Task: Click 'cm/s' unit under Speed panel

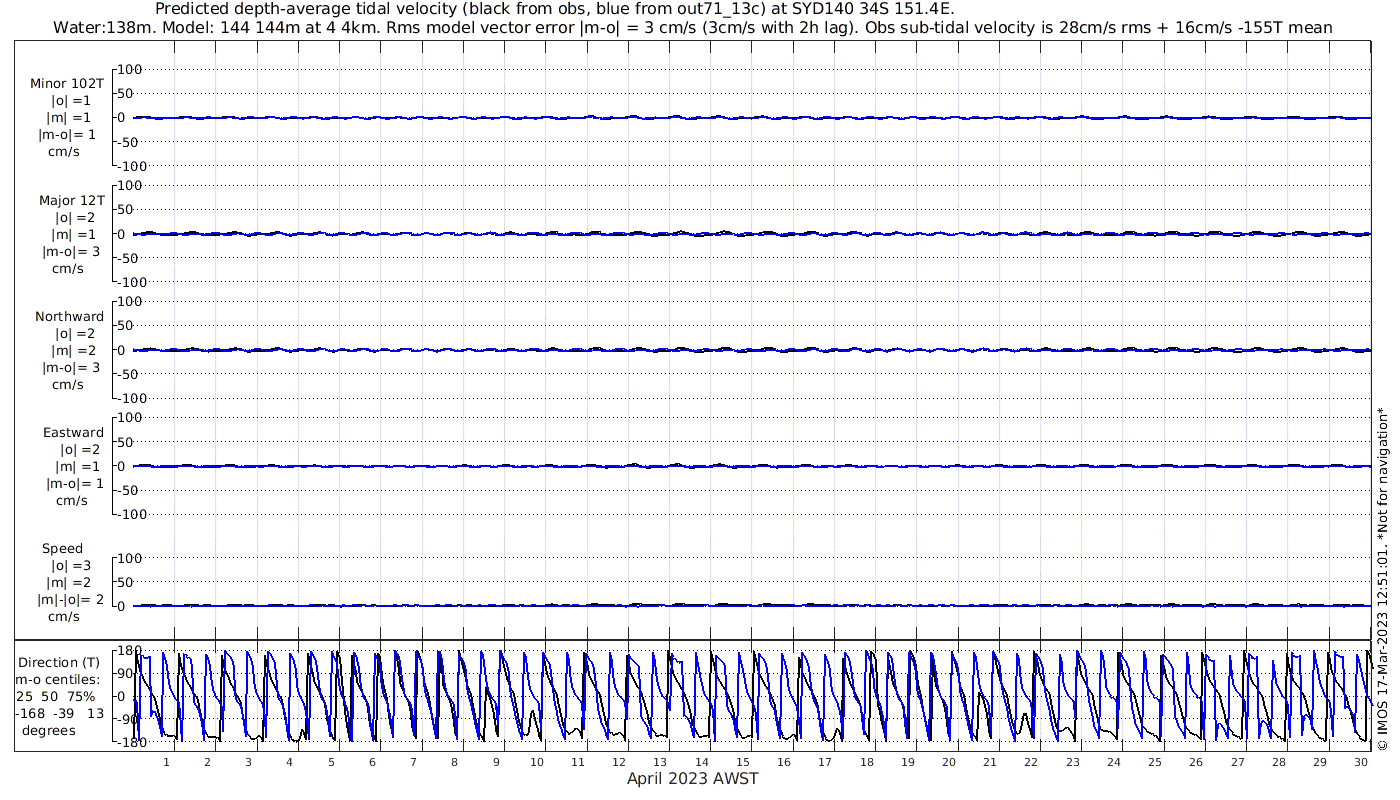Action: [x=66, y=617]
